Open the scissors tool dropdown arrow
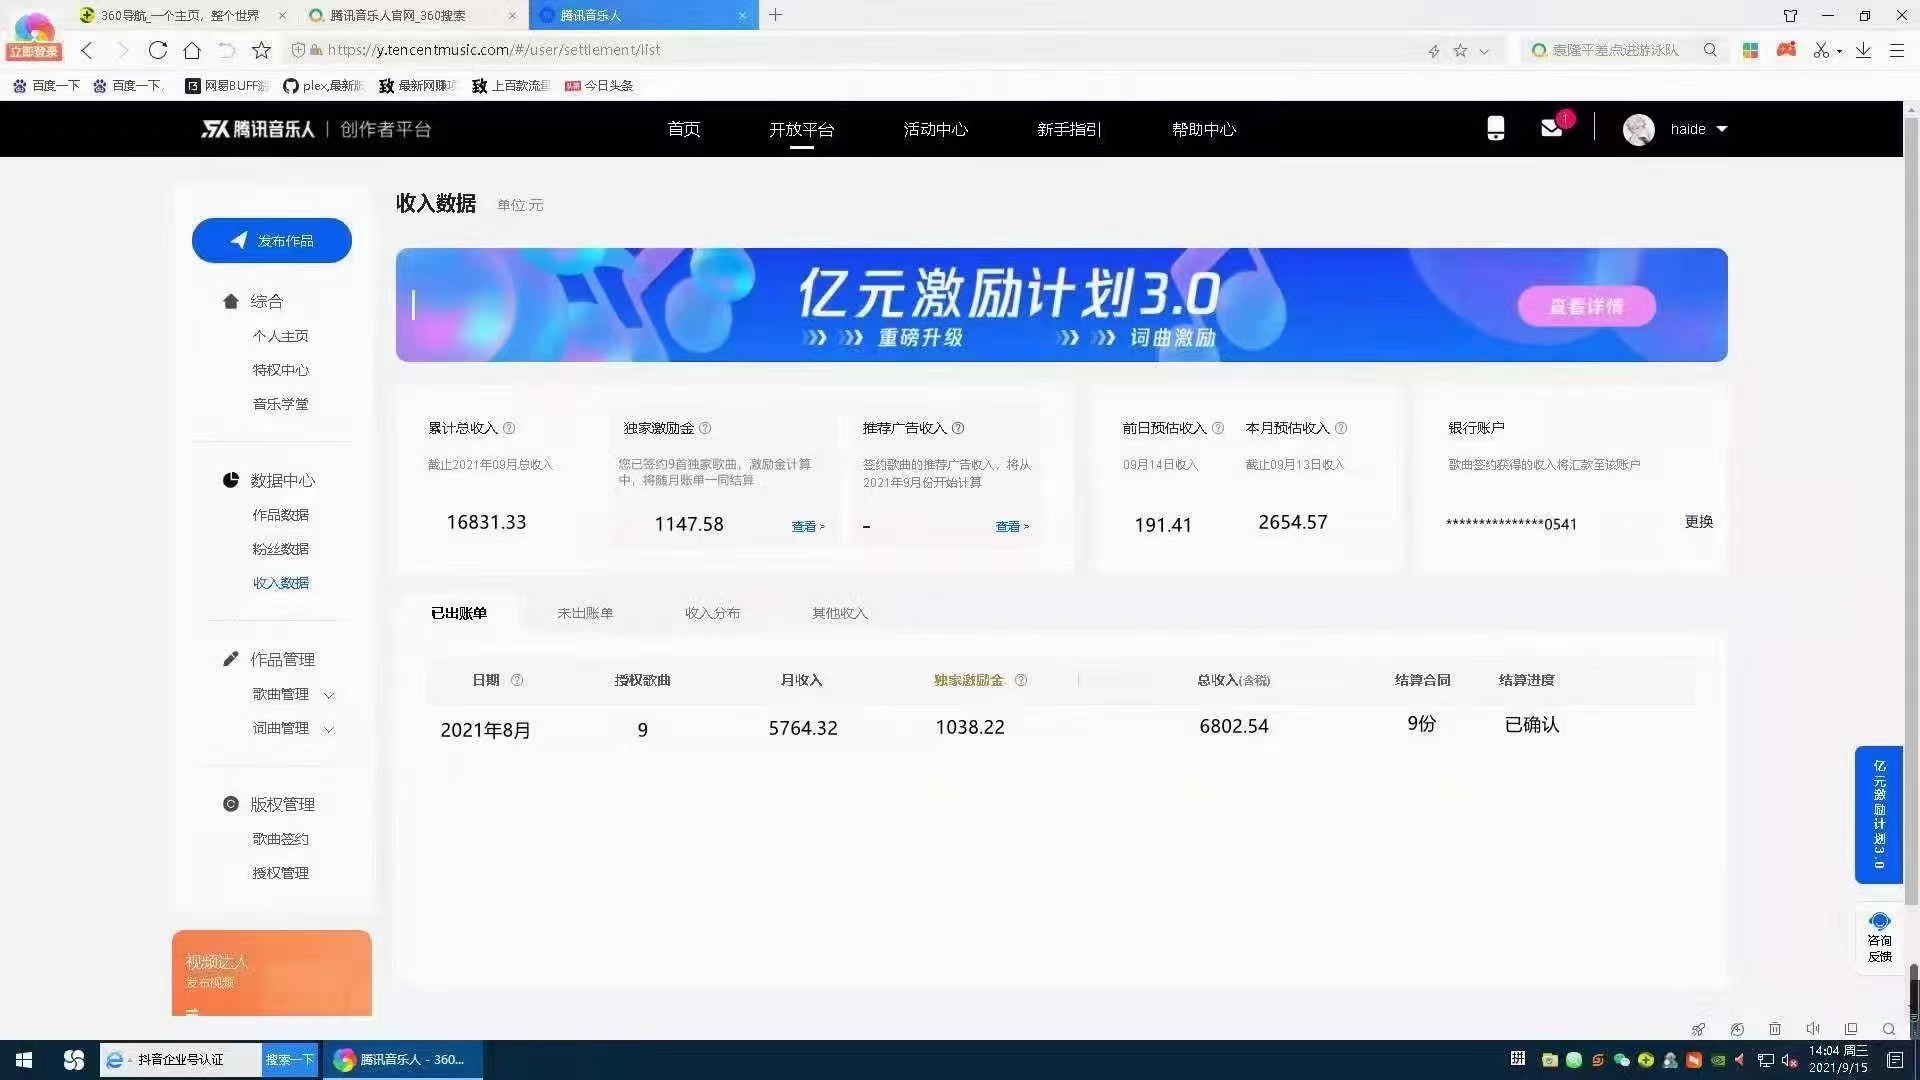 1839,51
